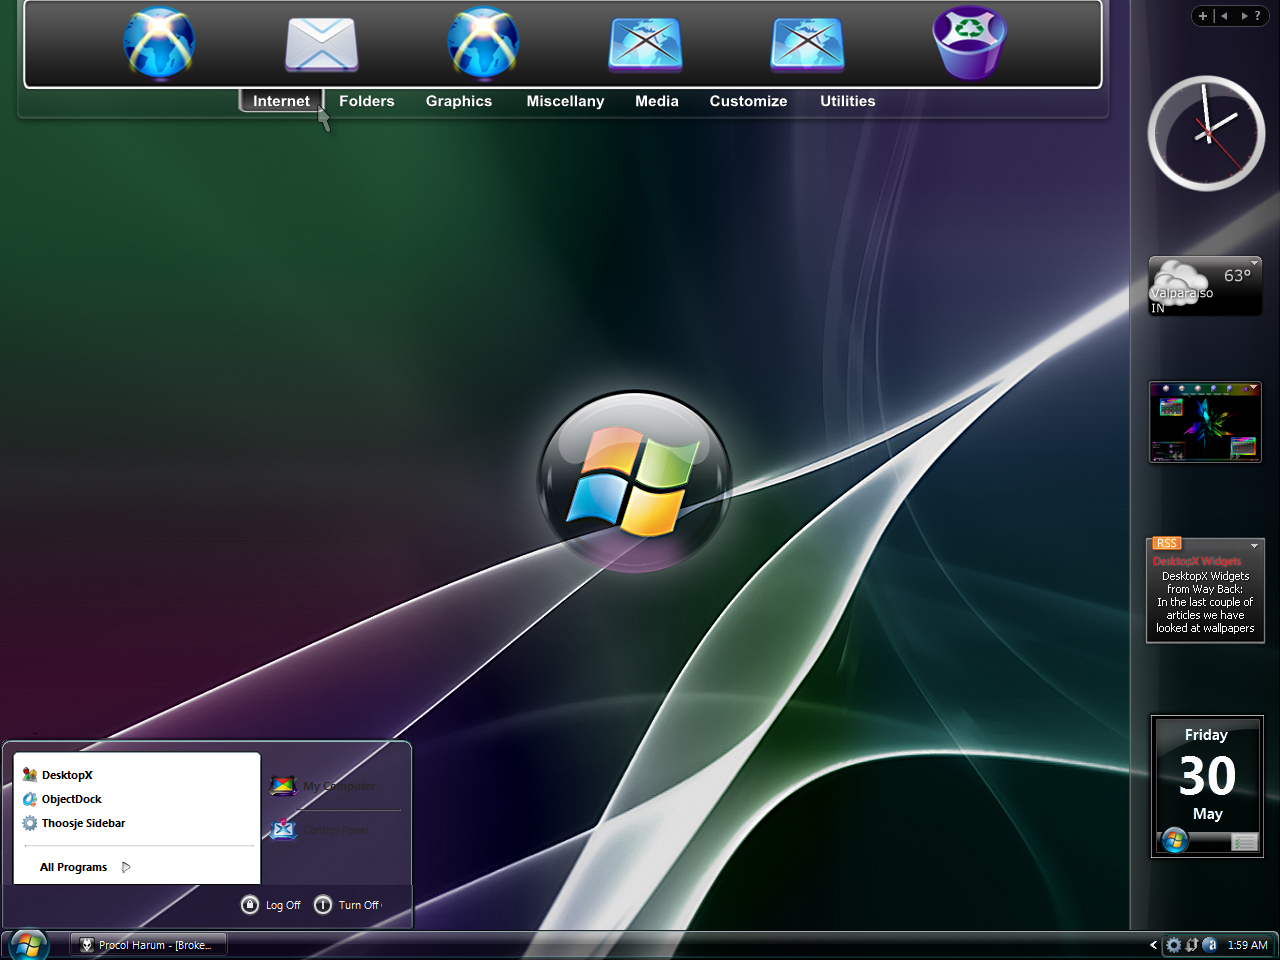Select the Turn Off button
Image resolution: width=1280 pixels, height=960 pixels.
pos(347,905)
